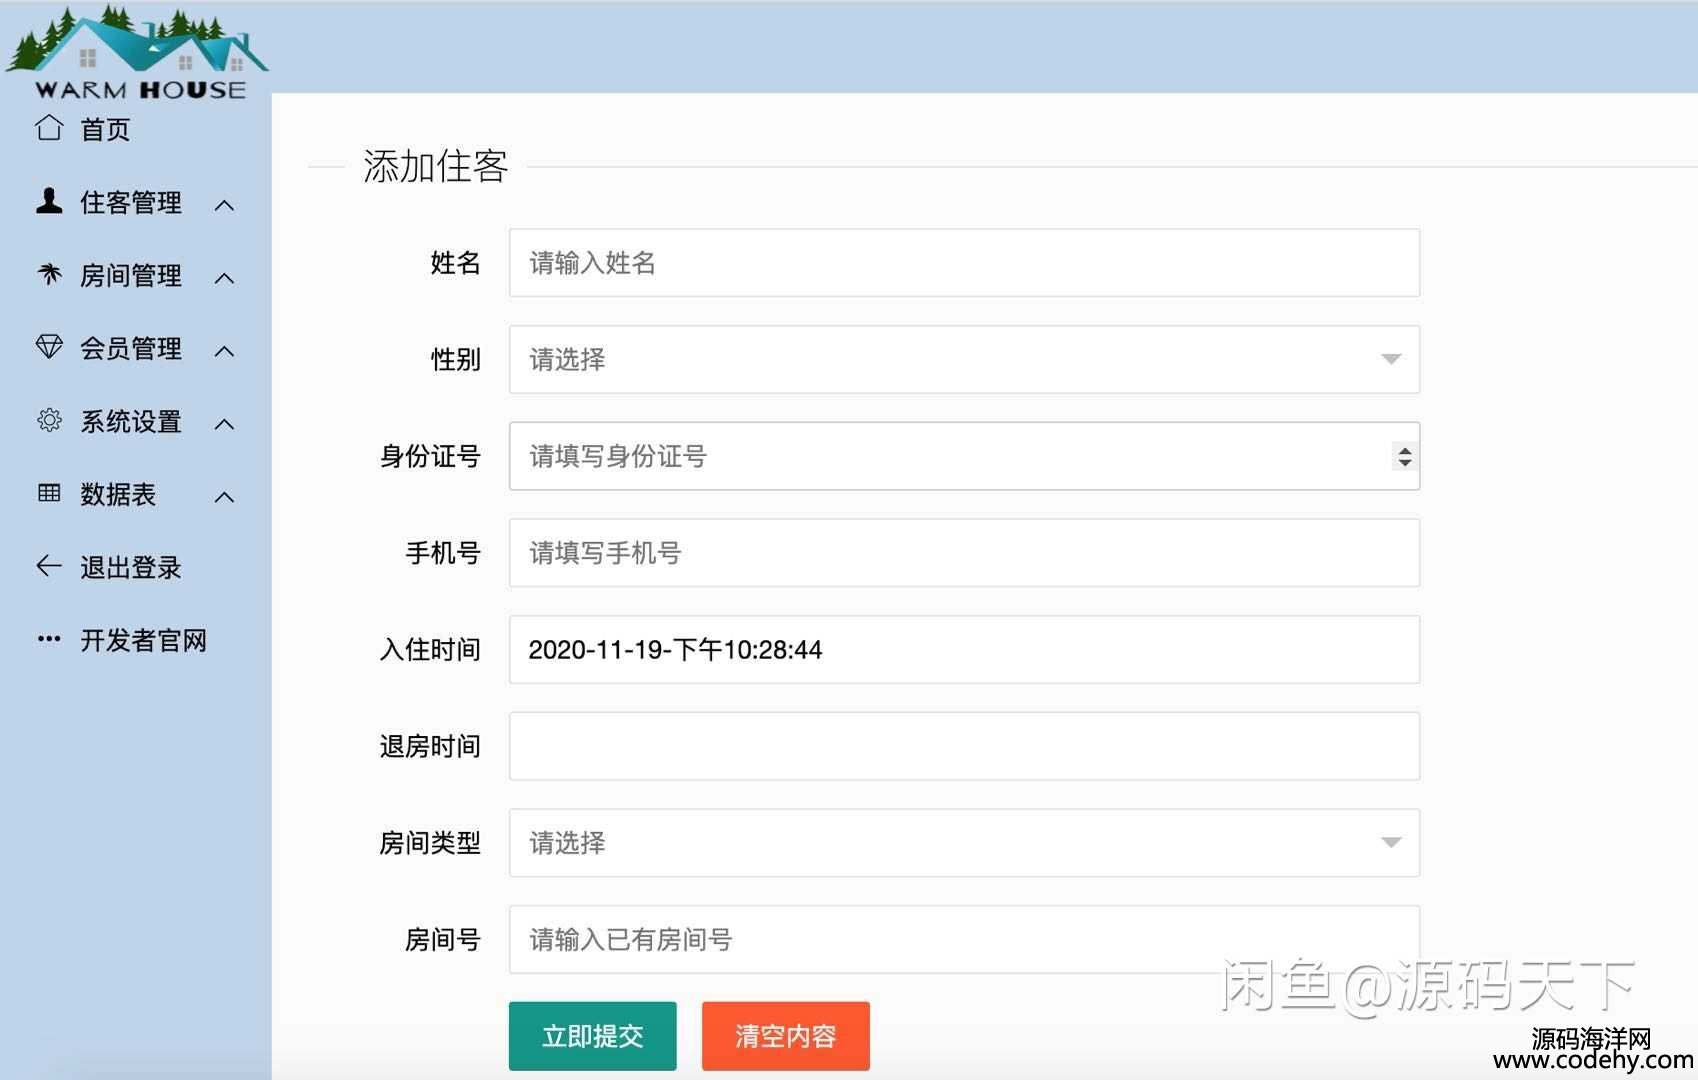Click the table icon for 数据表
This screenshot has width=1698, height=1080.
pos(49,493)
